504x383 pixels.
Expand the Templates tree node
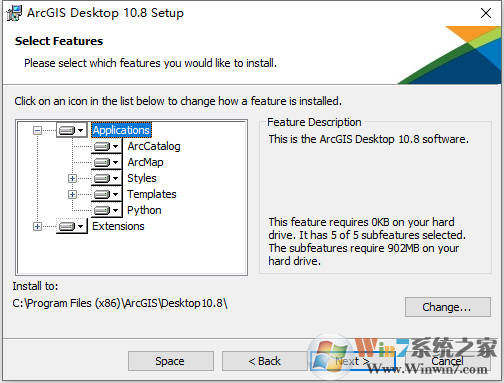[x=72, y=194]
